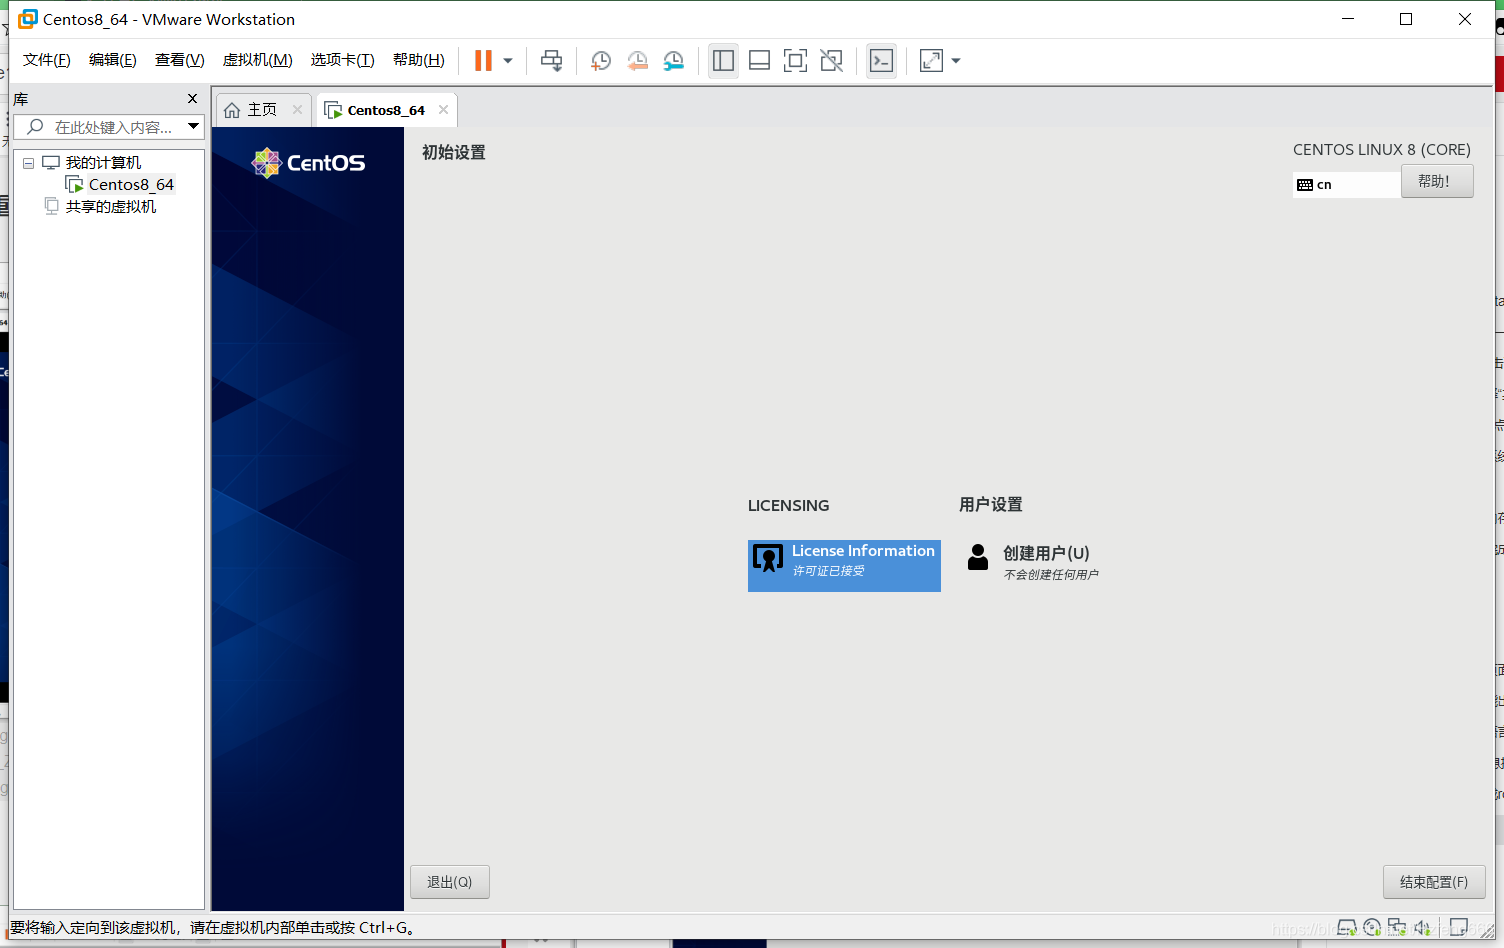Screen dimensions: 1504x948
Task: Click the 退出(Q) button
Action: pos(449,882)
